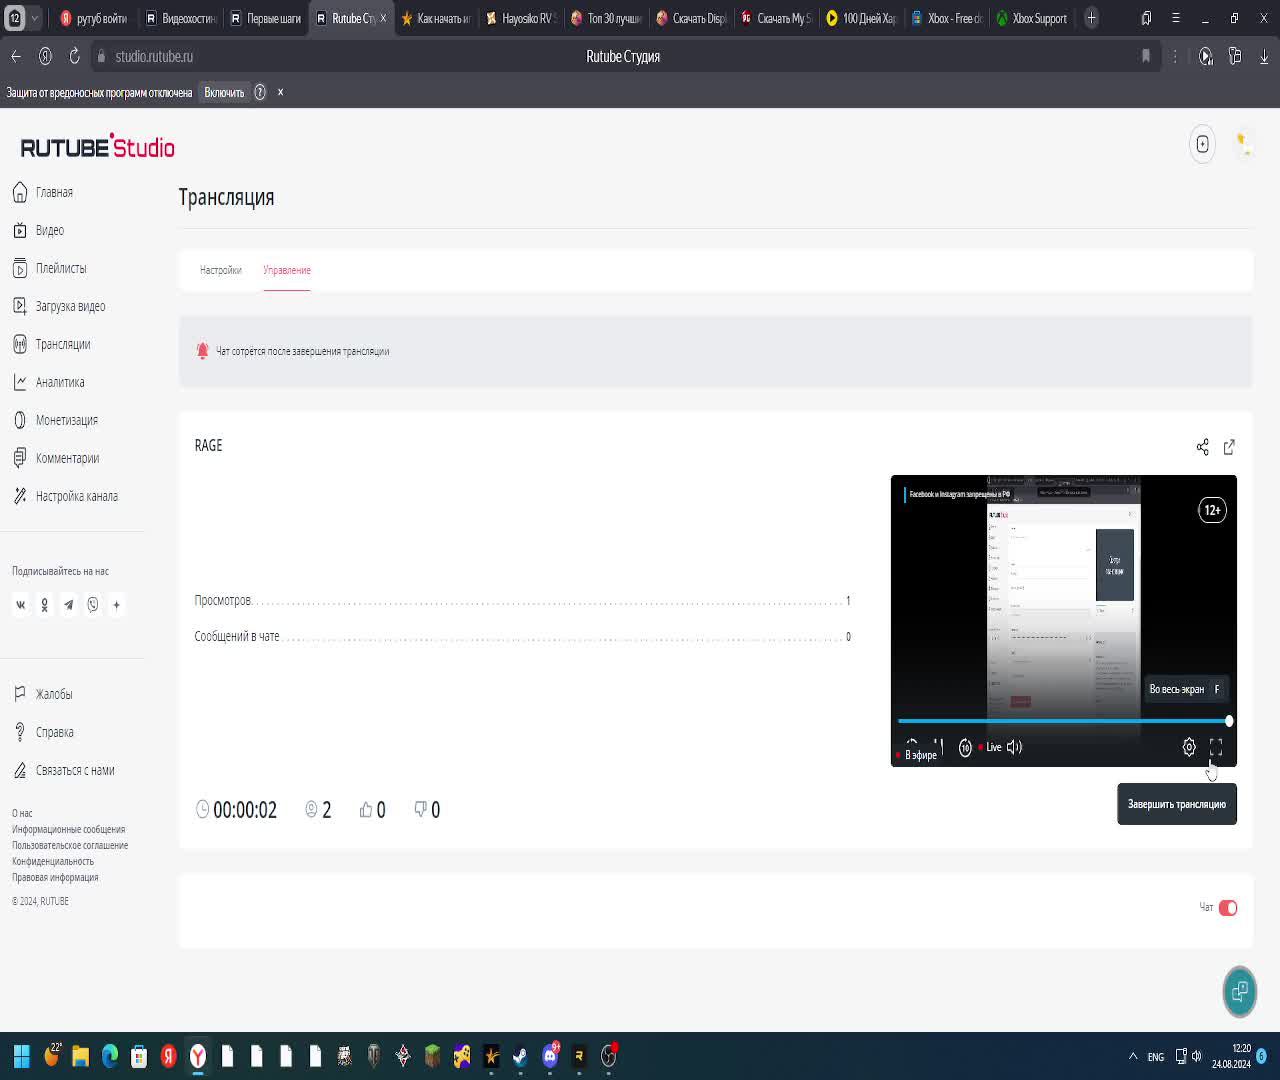The width and height of the screenshot is (1280, 1080).
Task: Open the taskbar clock and date
Action: click(1231, 1056)
